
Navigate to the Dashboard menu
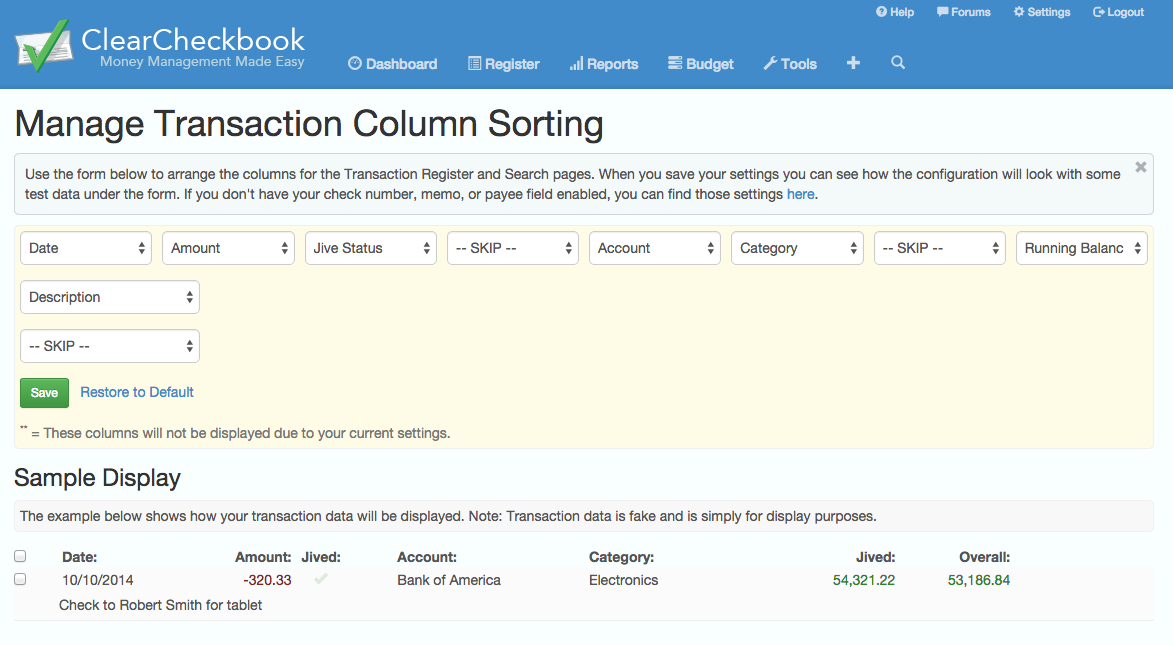coord(392,64)
